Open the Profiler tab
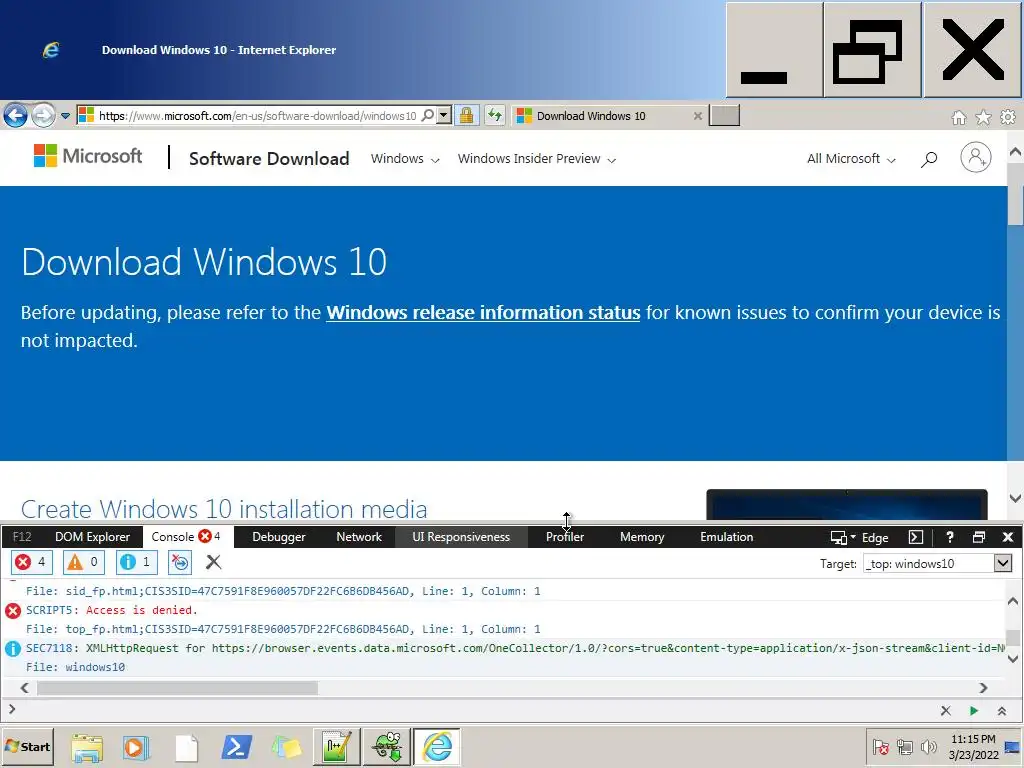The height and width of the screenshot is (768, 1024). (565, 537)
